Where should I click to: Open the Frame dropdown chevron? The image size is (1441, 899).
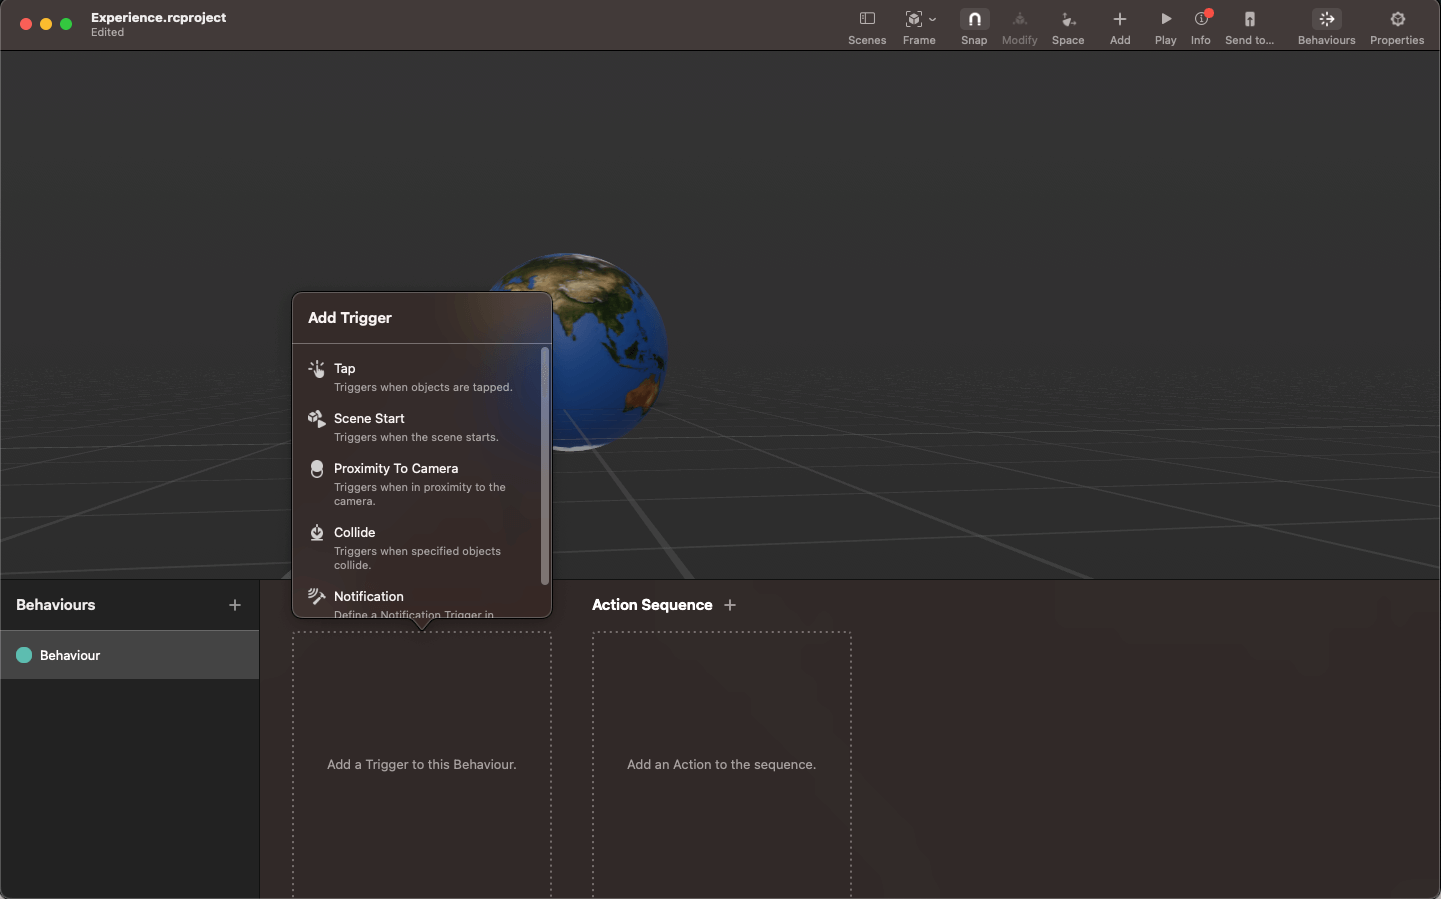pos(933,19)
